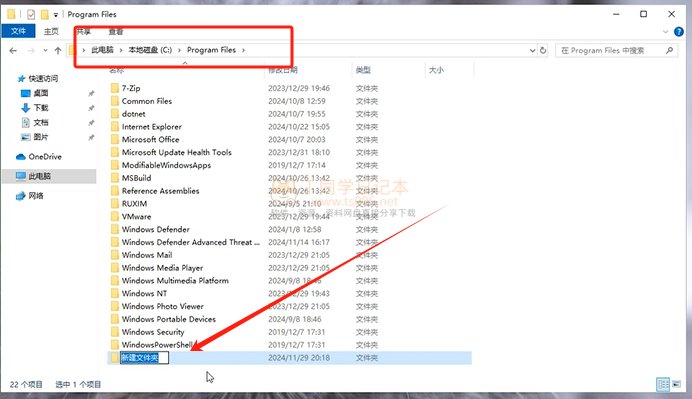Click the Windows Mail folder icon
The width and height of the screenshot is (692, 399).
tap(115, 255)
